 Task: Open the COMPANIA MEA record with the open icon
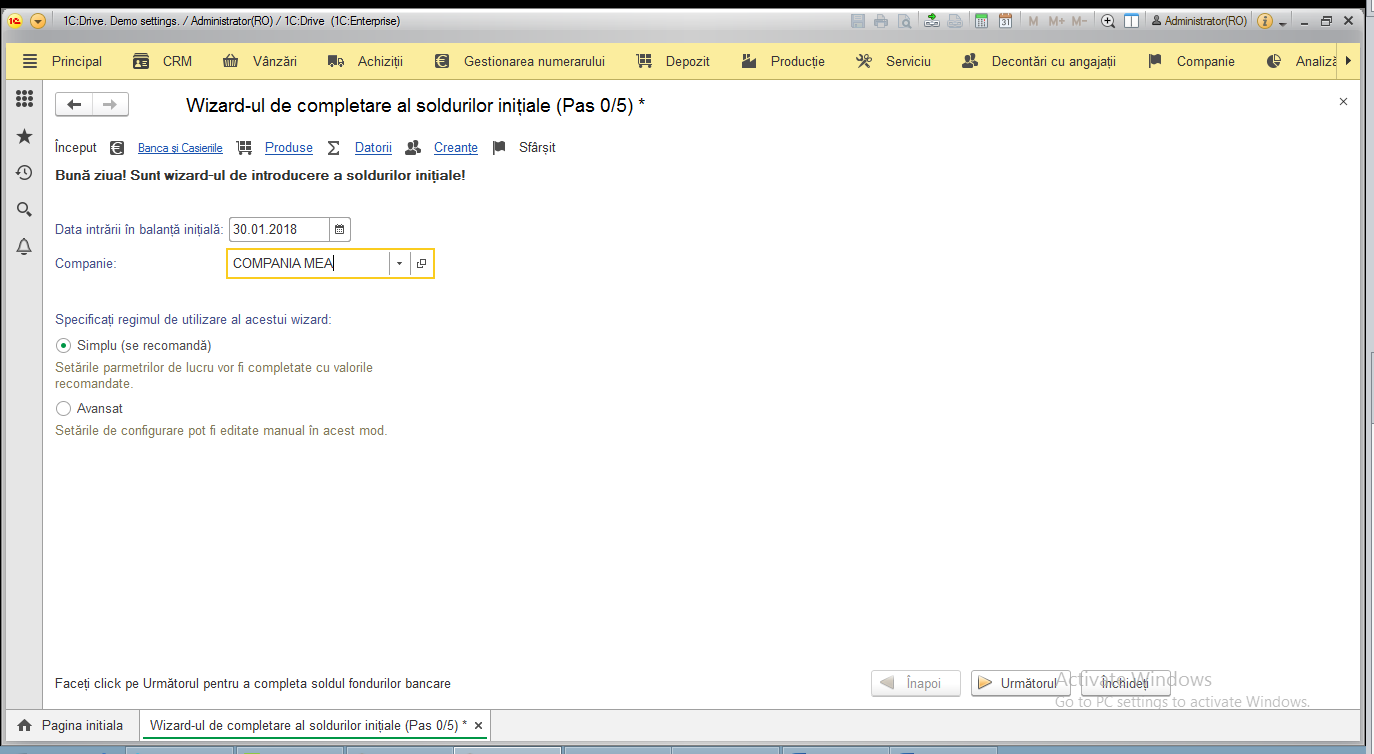click(421, 264)
